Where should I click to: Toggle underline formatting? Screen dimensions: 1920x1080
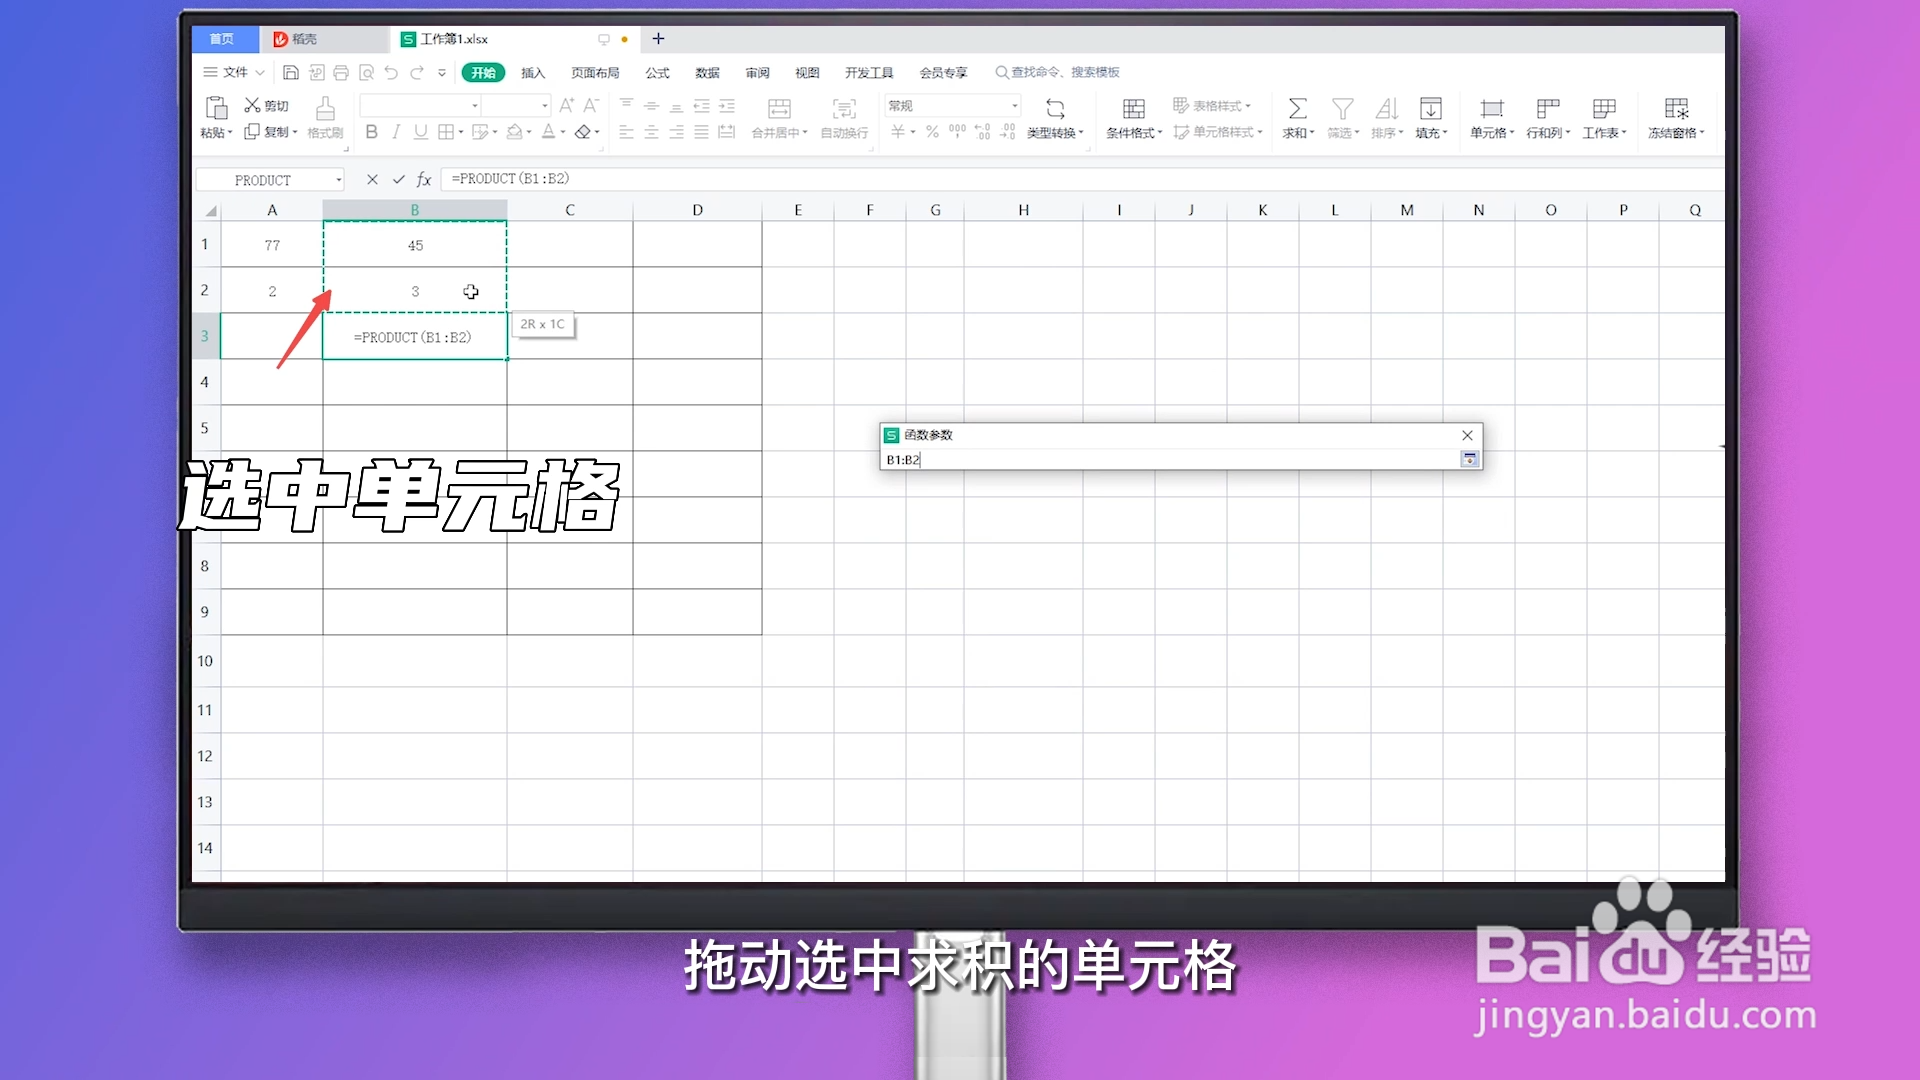coord(420,131)
